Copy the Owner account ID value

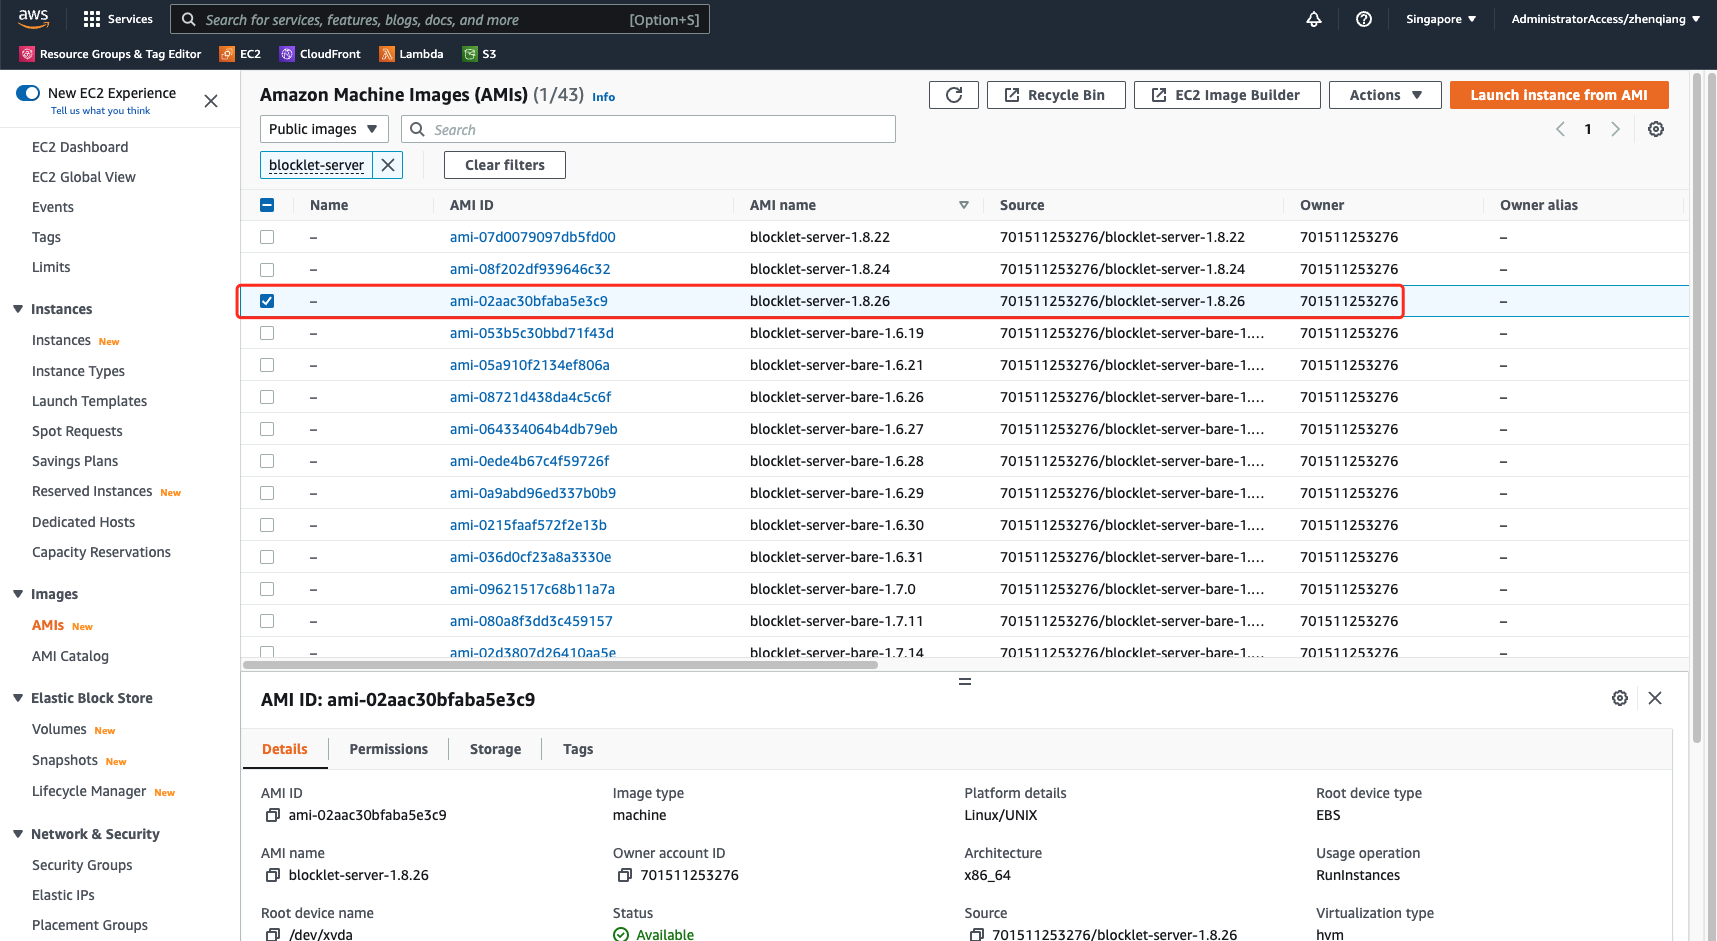click(x=624, y=875)
